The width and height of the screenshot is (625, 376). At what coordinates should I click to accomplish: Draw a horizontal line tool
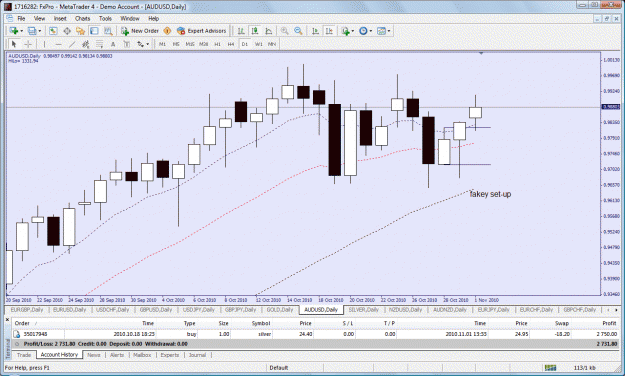(x=58, y=44)
